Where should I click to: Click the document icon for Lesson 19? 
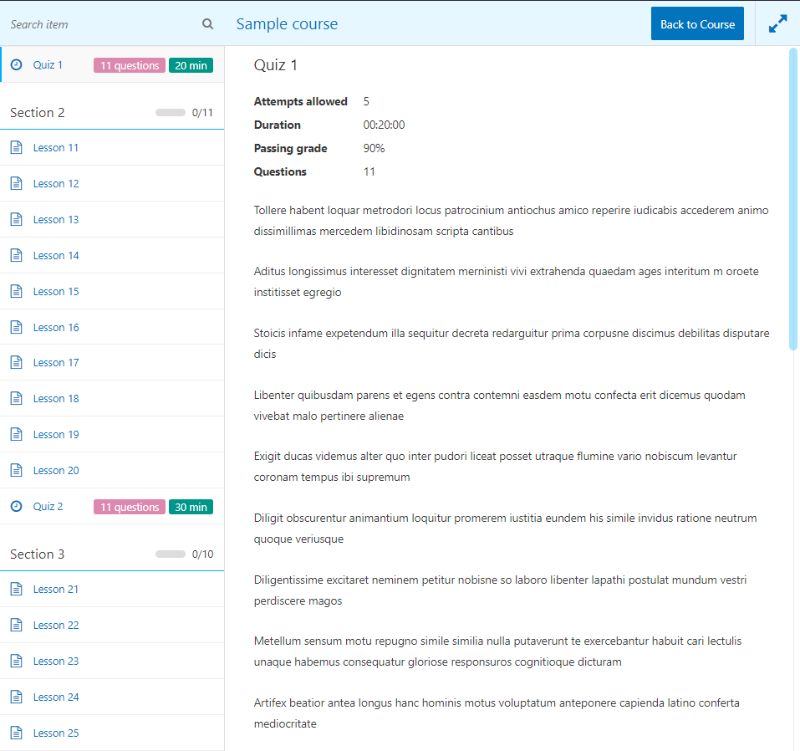pos(16,434)
